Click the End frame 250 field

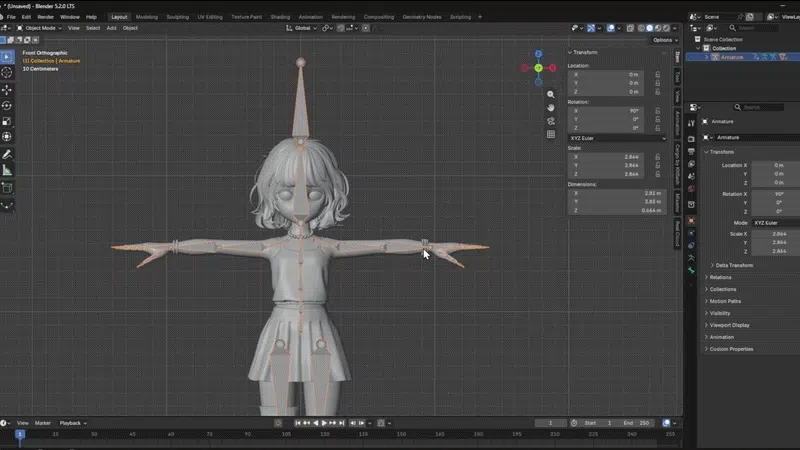[638, 423]
